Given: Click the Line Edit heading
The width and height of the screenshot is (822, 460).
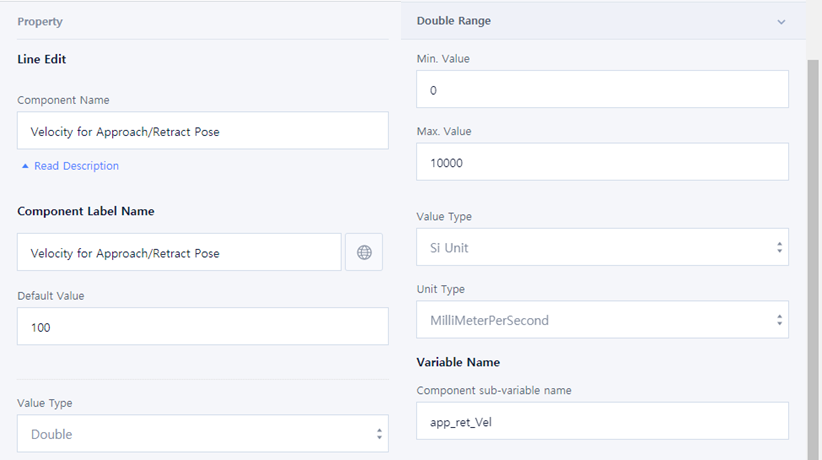Looking at the screenshot, I should click(x=42, y=59).
